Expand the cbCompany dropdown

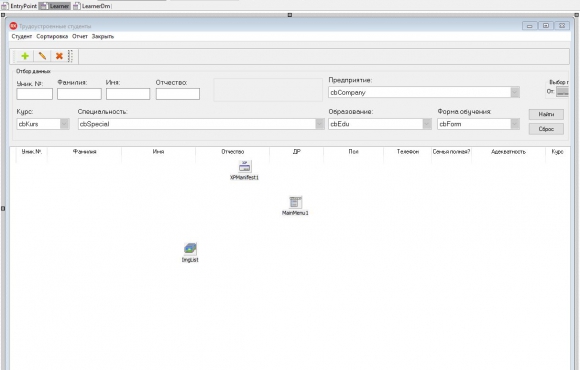click(515, 92)
